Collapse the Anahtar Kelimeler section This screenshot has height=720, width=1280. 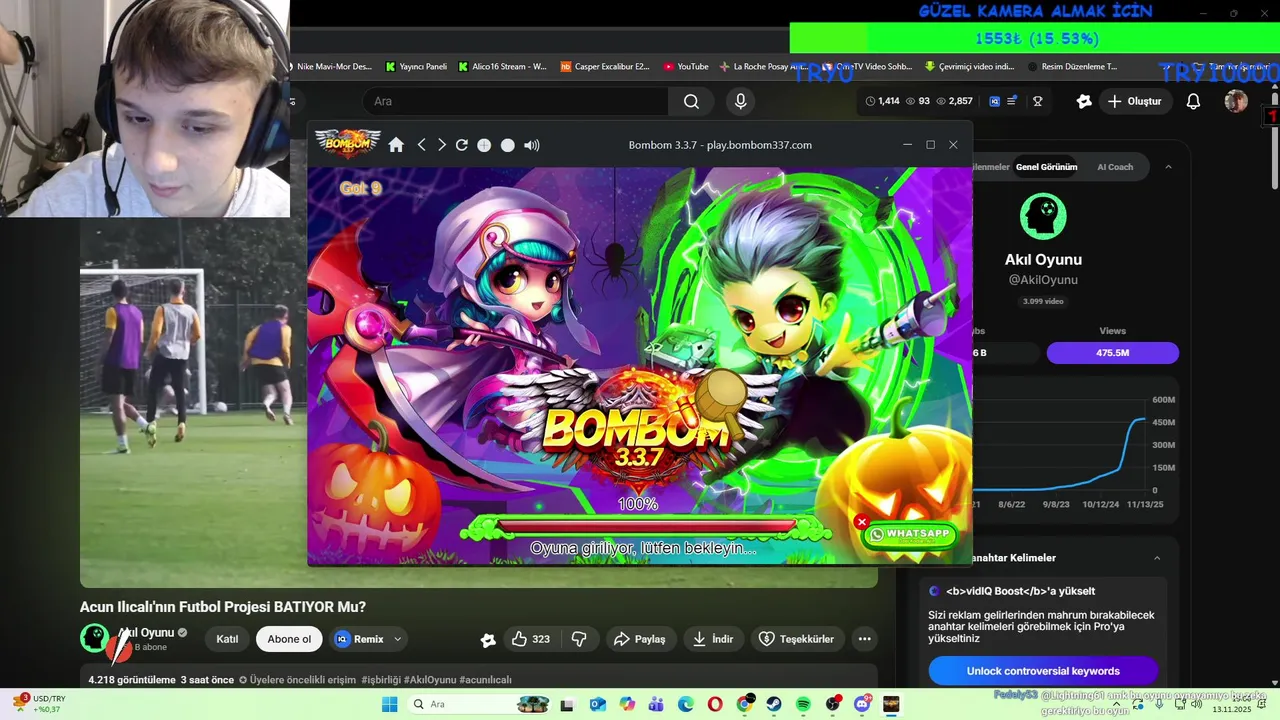point(1157,558)
